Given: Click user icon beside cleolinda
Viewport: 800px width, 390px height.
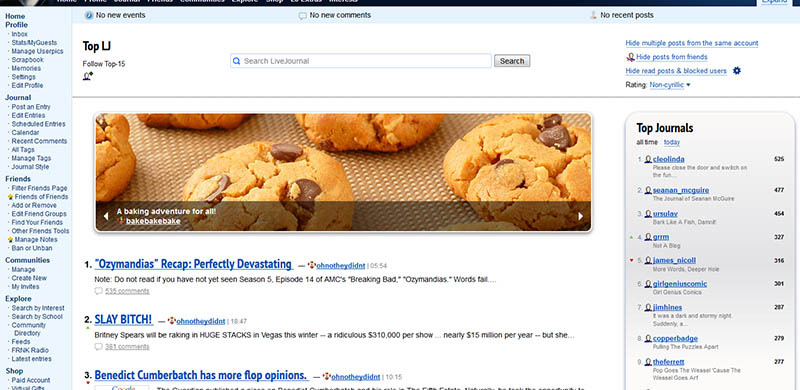Looking at the screenshot, I should coord(648,159).
